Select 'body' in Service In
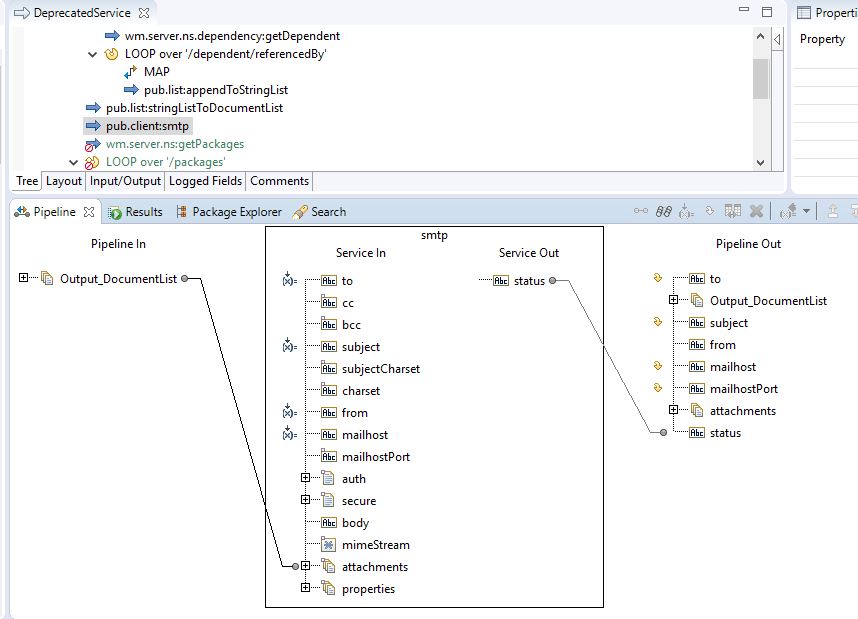Screen dimensions: 858x619 pos(355,523)
